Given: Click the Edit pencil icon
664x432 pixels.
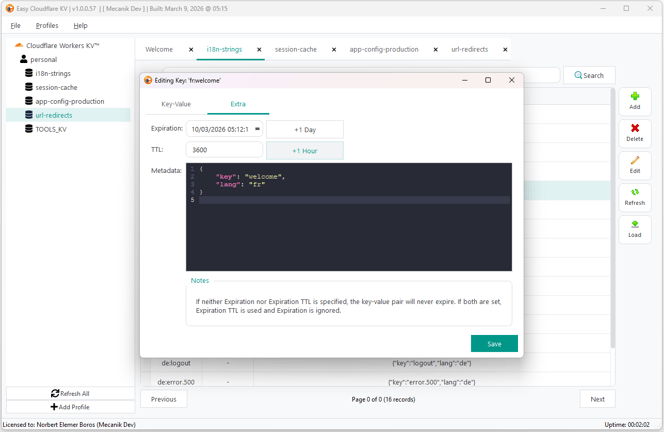Looking at the screenshot, I should point(634,160).
